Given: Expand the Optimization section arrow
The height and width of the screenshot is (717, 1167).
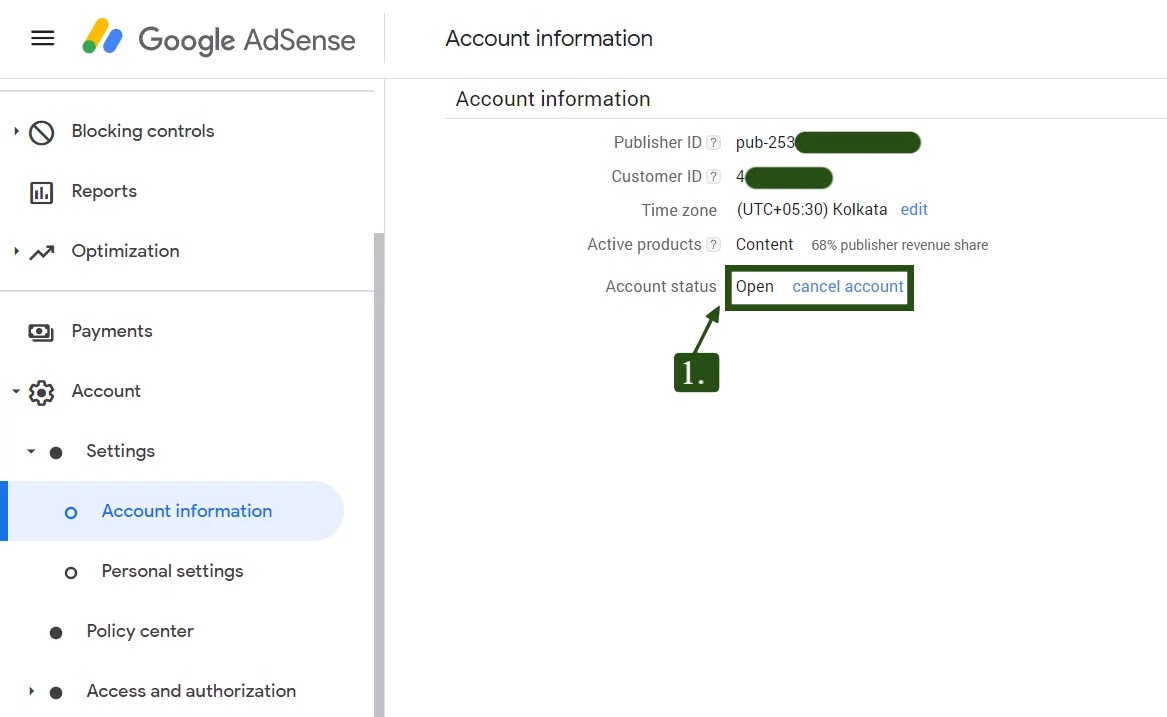Looking at the screenshot, I should click(16, 251).
